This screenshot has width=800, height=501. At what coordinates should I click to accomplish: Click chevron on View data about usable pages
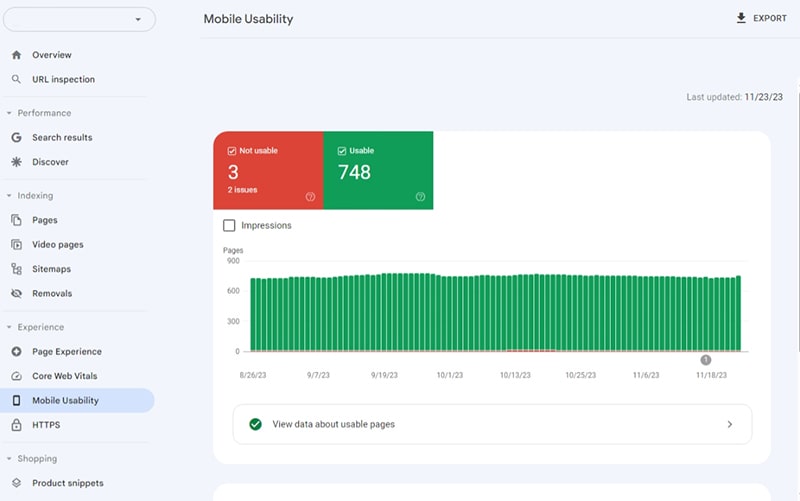[730, 424]
